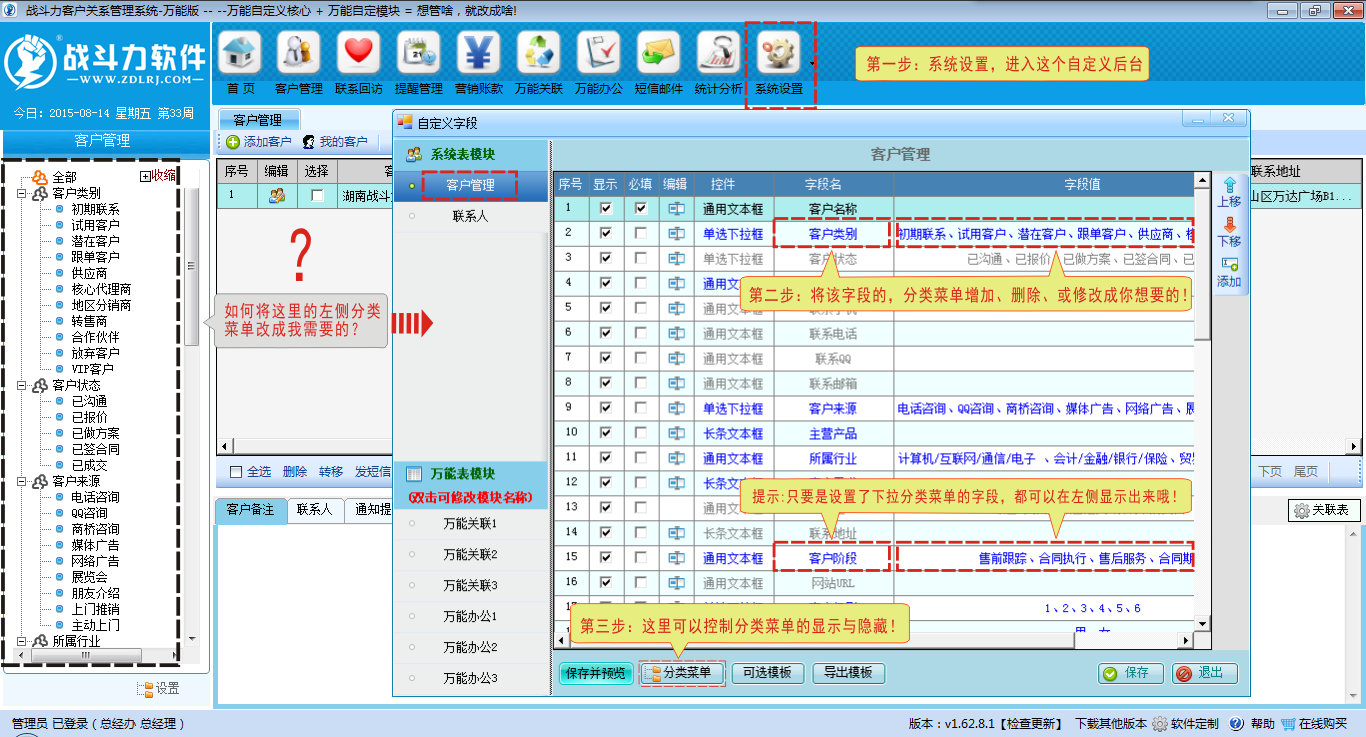
Task: Click the 分类菜单 button
Action: coord(681,673)
